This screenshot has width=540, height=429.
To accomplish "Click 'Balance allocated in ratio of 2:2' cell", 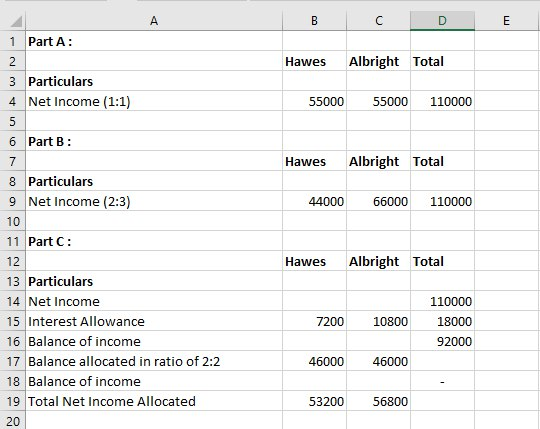I will pyautogui.click(x=154, y=361).
